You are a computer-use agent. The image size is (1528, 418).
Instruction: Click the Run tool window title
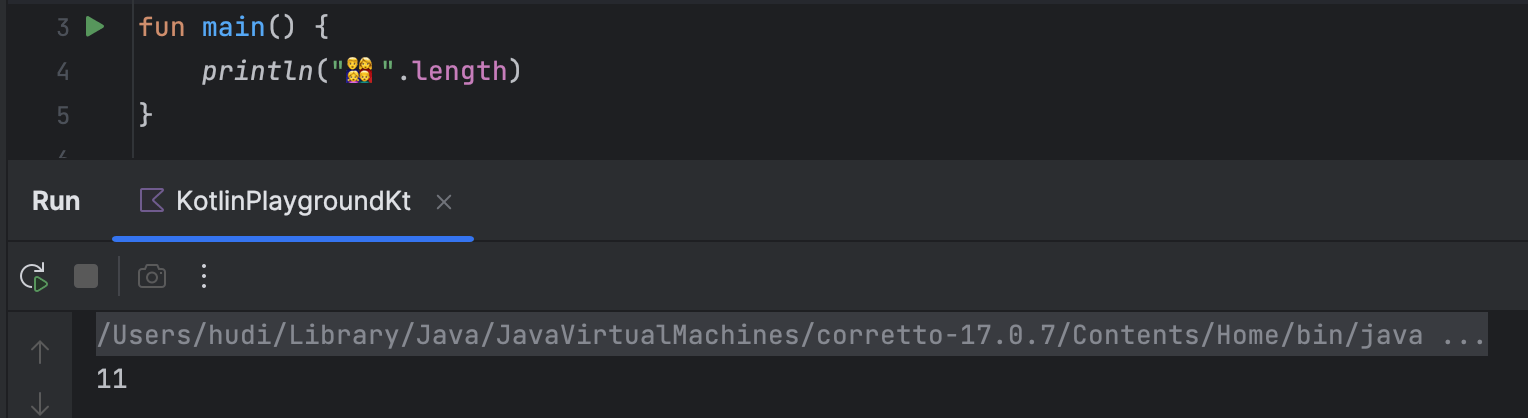pyautogui.click(x=56, y=201)
